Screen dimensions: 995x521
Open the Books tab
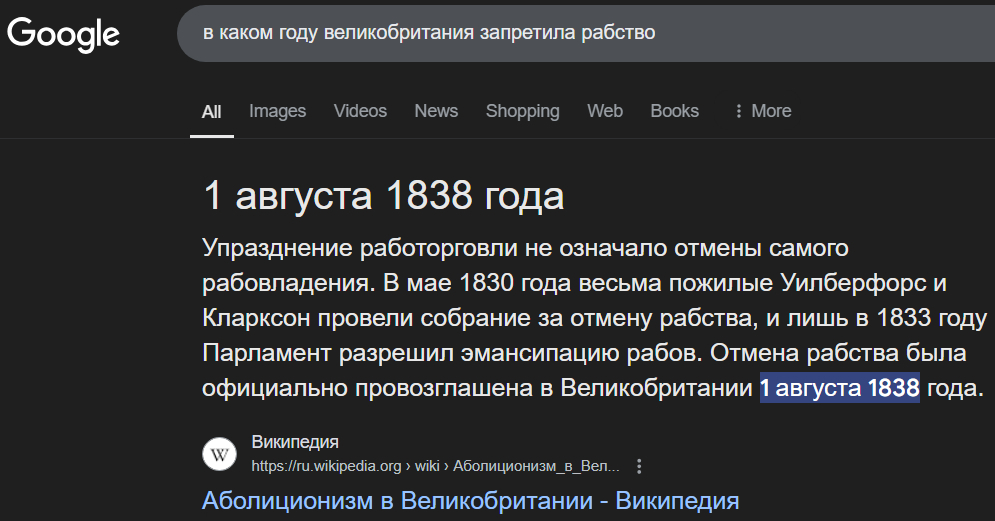[675, 111]
